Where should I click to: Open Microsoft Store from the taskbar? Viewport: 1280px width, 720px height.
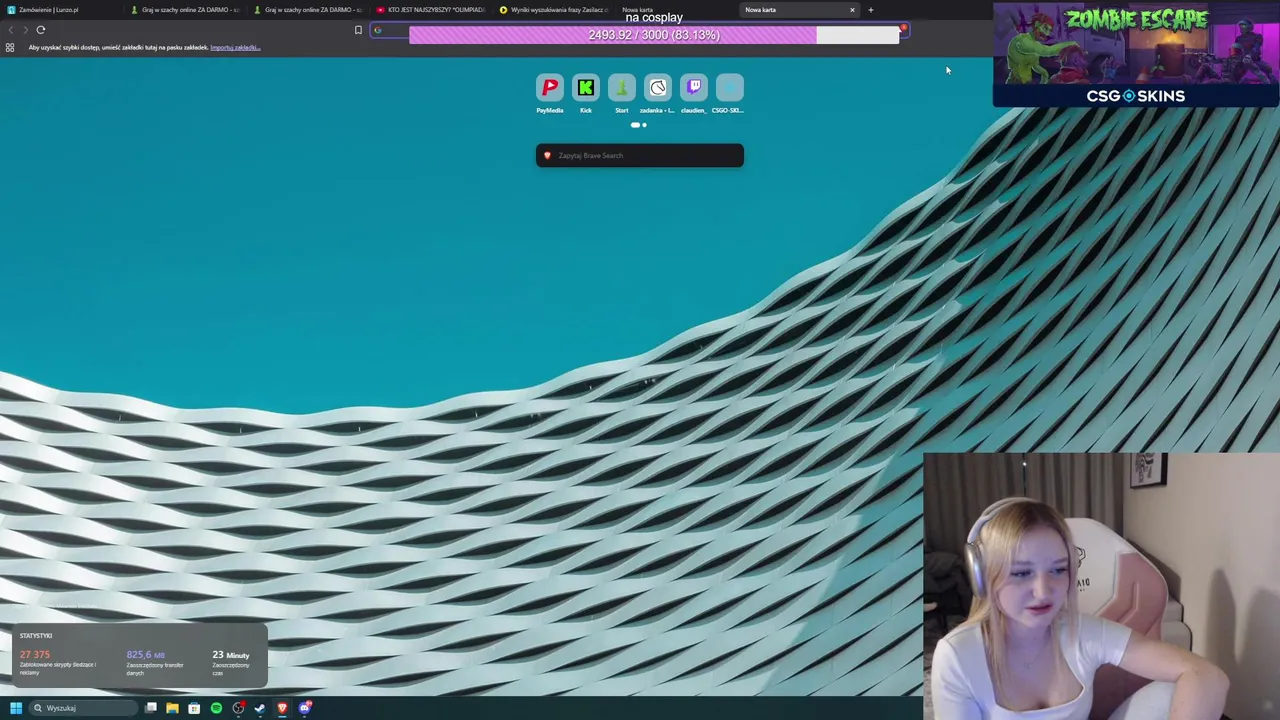tap(194, 708)
